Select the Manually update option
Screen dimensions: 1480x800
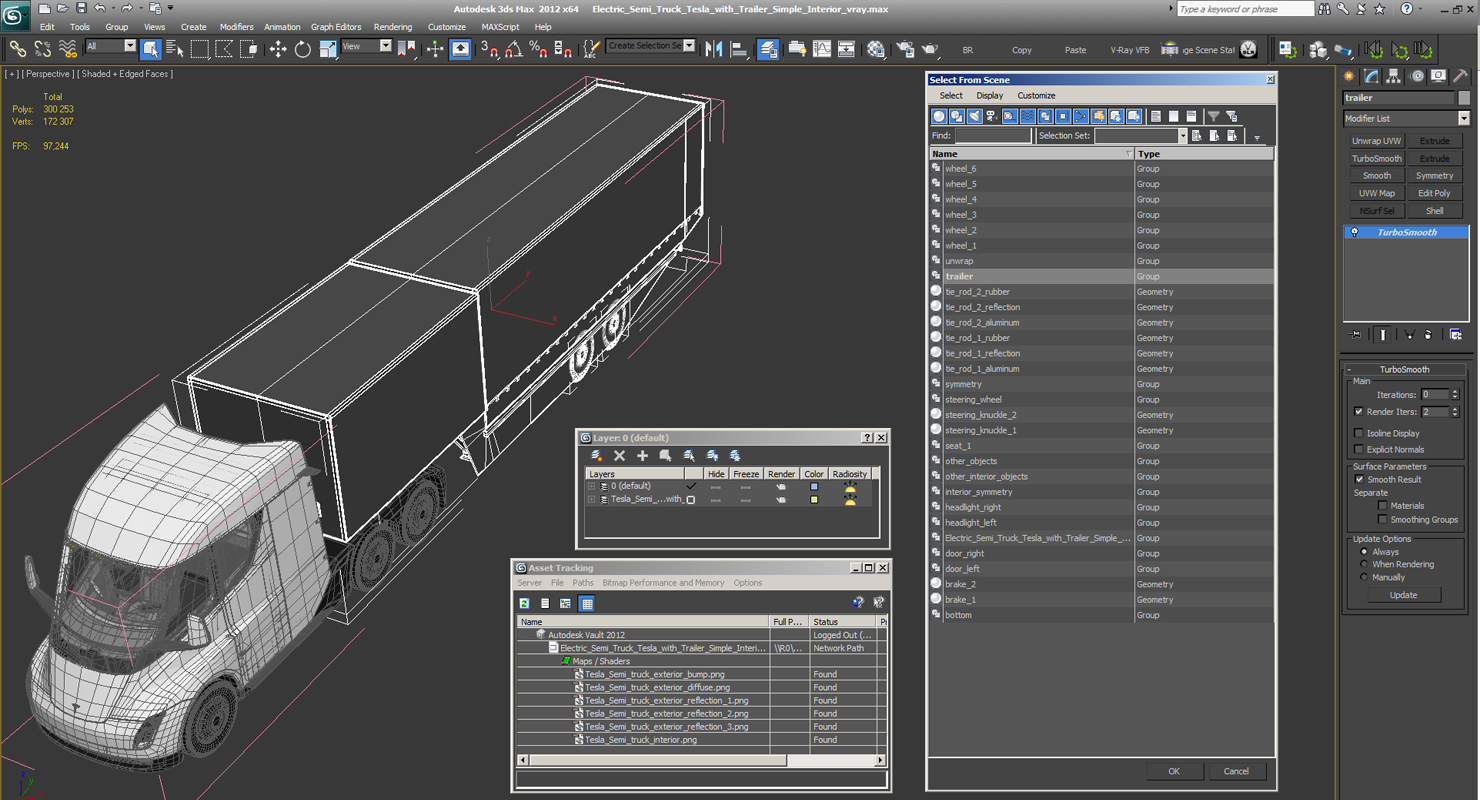pyautogui.click(x=1364, y=577)
